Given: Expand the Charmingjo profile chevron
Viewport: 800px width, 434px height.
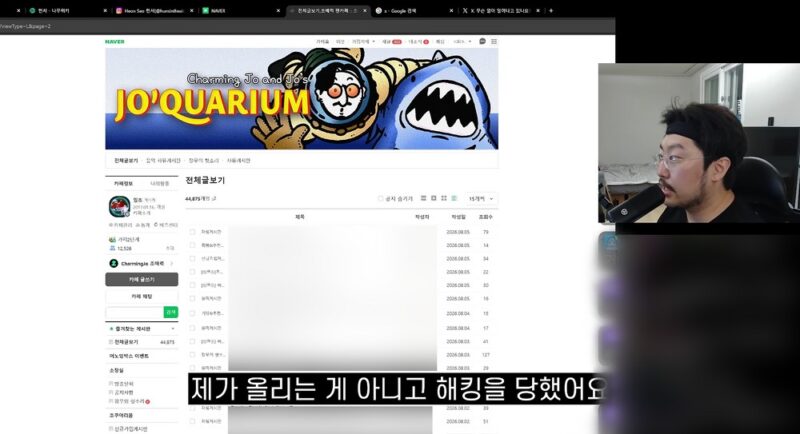Looking at the screenshot, I should click(172, 264).
